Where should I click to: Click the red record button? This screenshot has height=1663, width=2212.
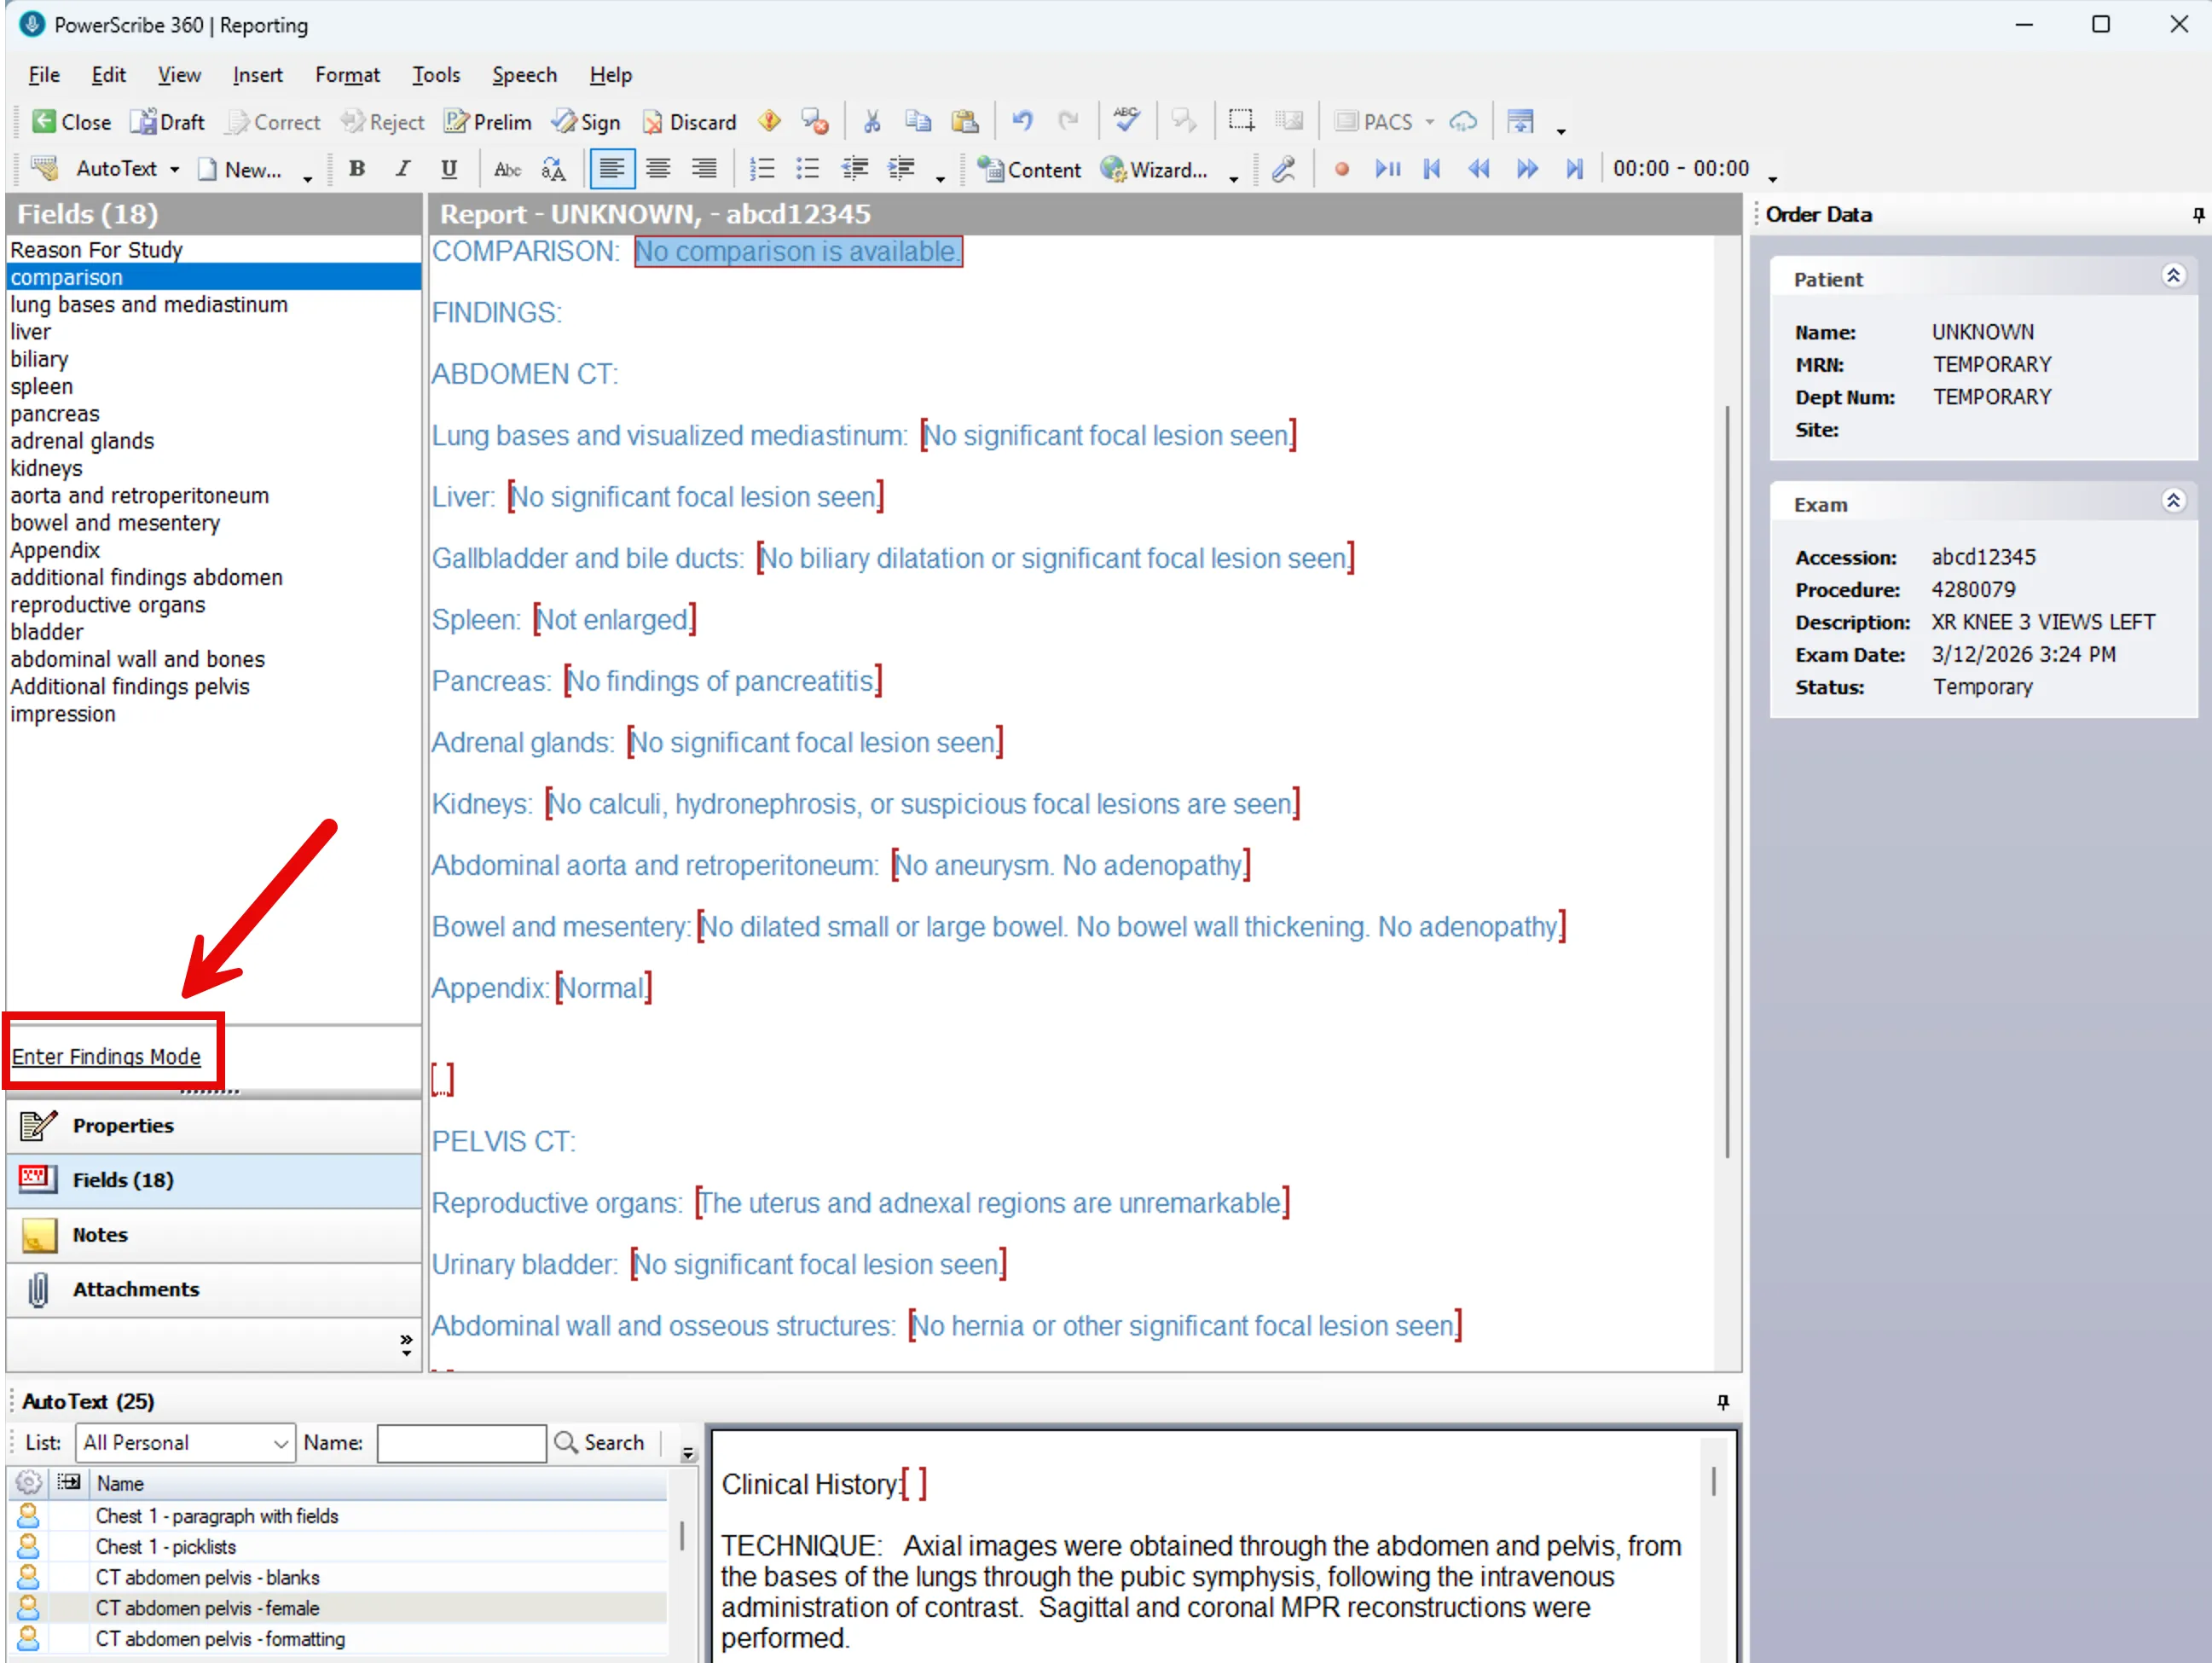(x=1342, y=168)
